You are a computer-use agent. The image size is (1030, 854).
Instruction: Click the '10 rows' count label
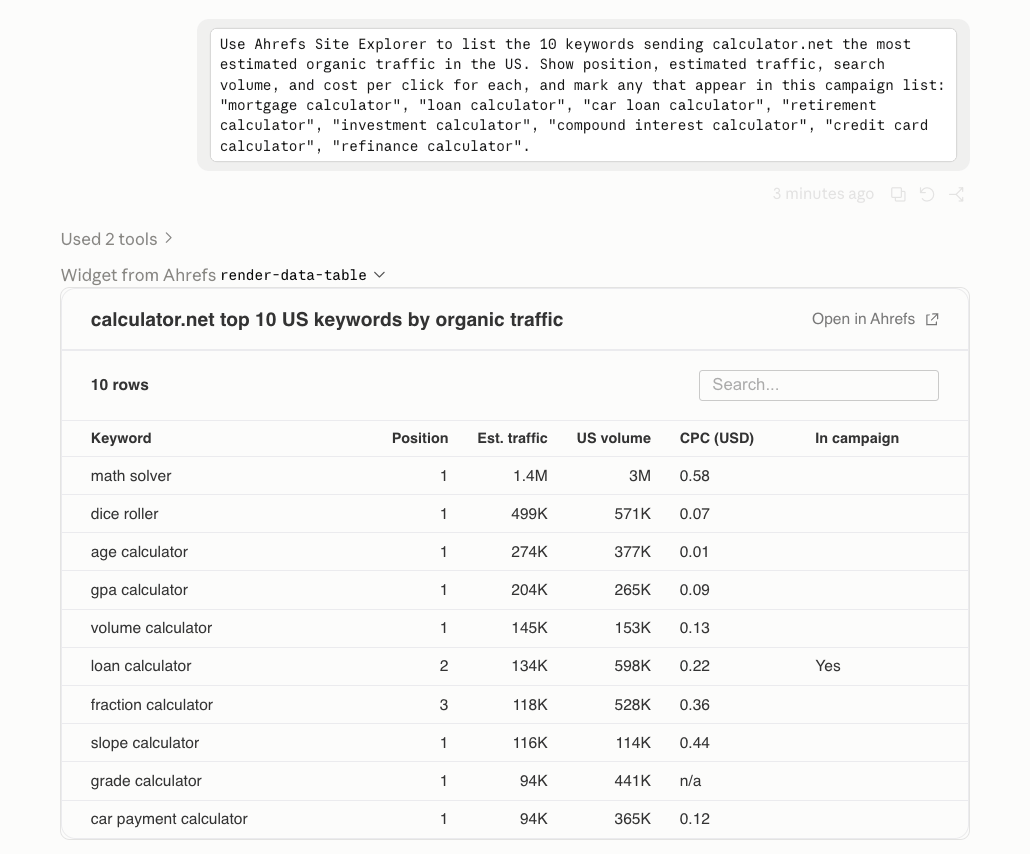(x=120, y=386)
